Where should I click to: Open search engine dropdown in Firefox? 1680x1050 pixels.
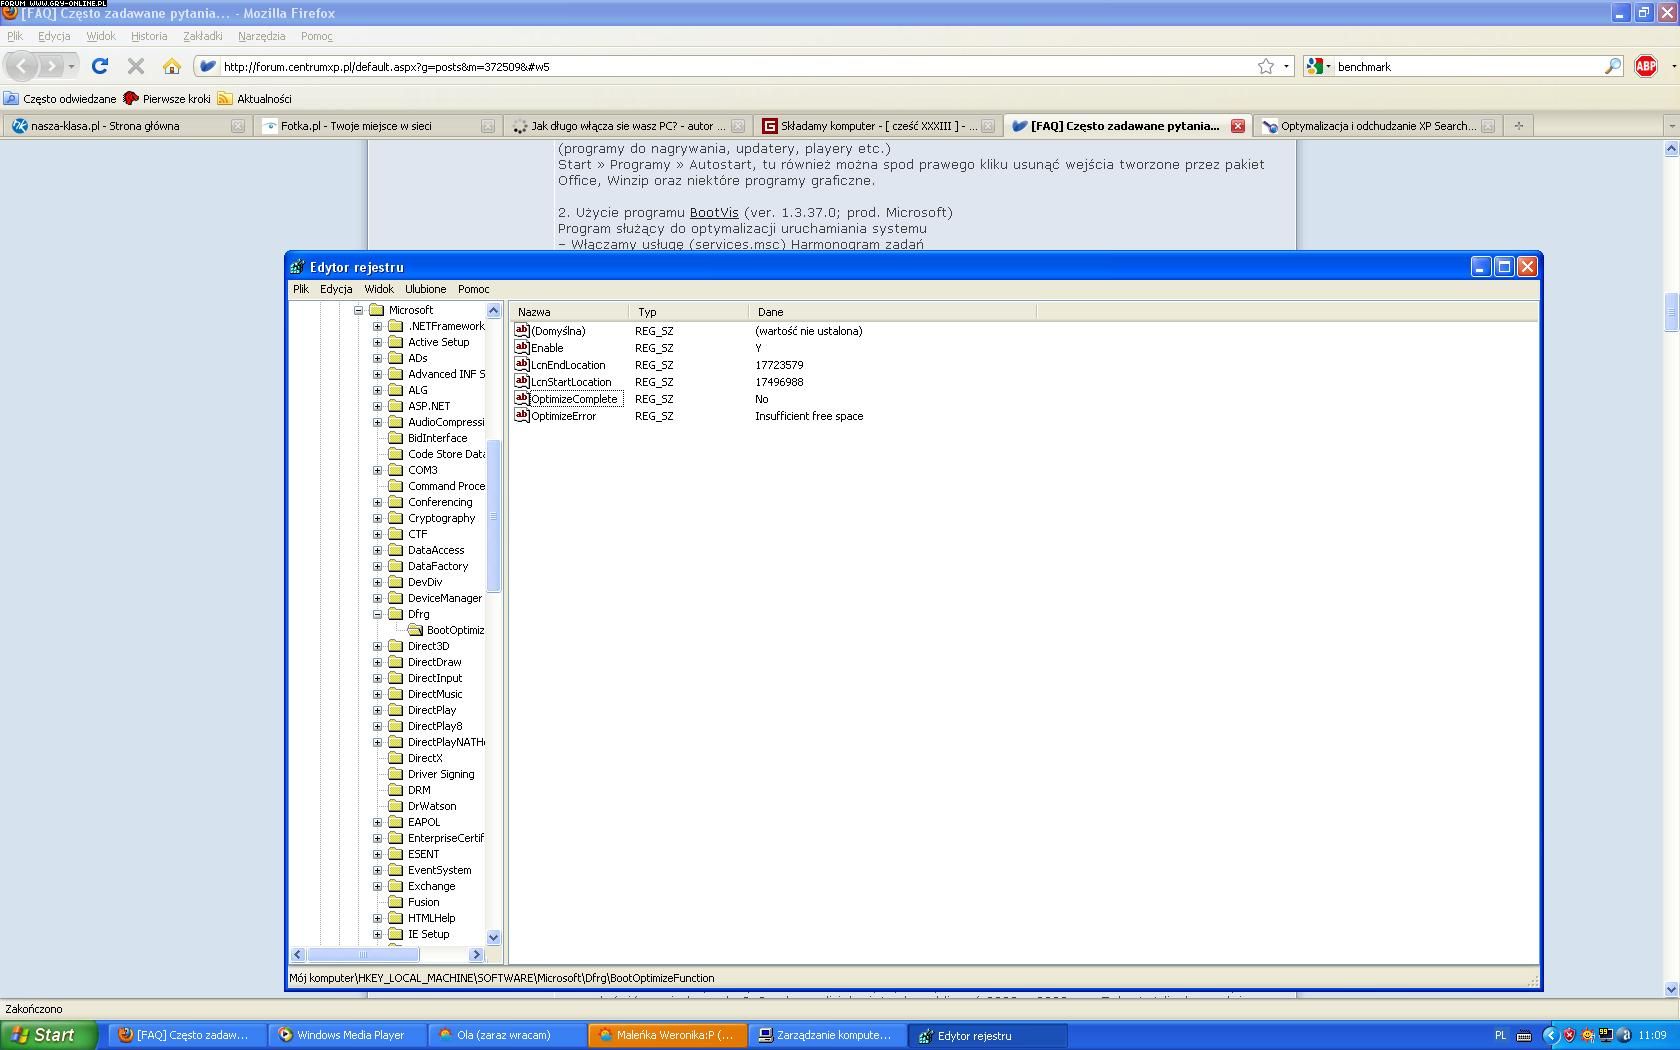click(x=1319, y=66)
